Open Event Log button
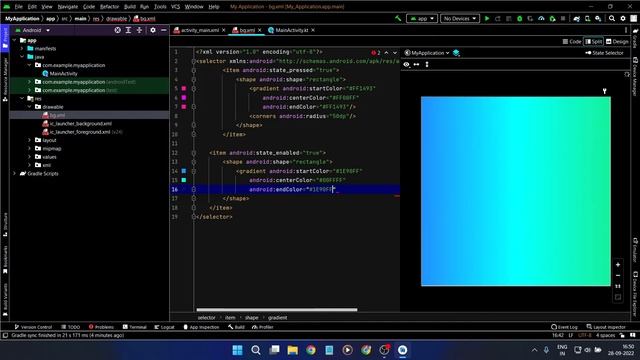This screenshot has width=640, height=360. tap(564, 327)
